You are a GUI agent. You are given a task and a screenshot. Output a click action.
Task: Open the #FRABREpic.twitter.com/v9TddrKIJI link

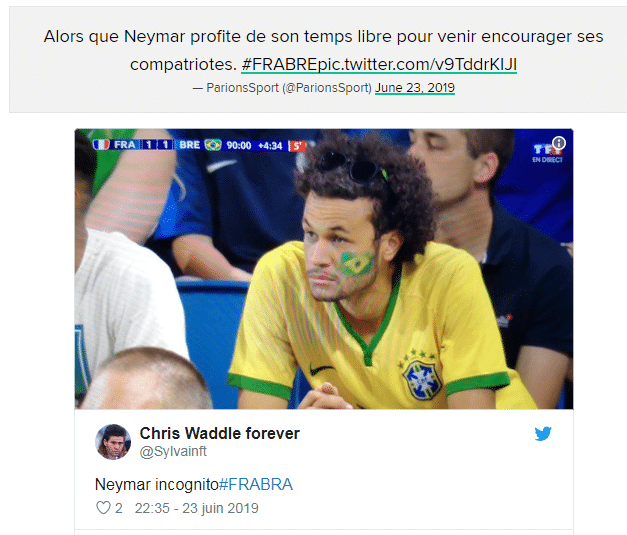click(379, 64)
